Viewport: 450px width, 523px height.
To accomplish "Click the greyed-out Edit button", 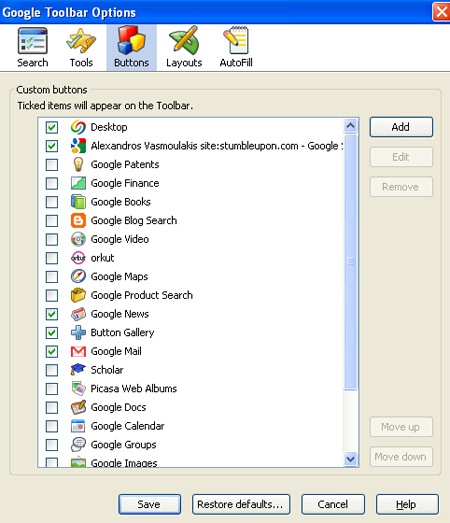I will coord(401,157).
